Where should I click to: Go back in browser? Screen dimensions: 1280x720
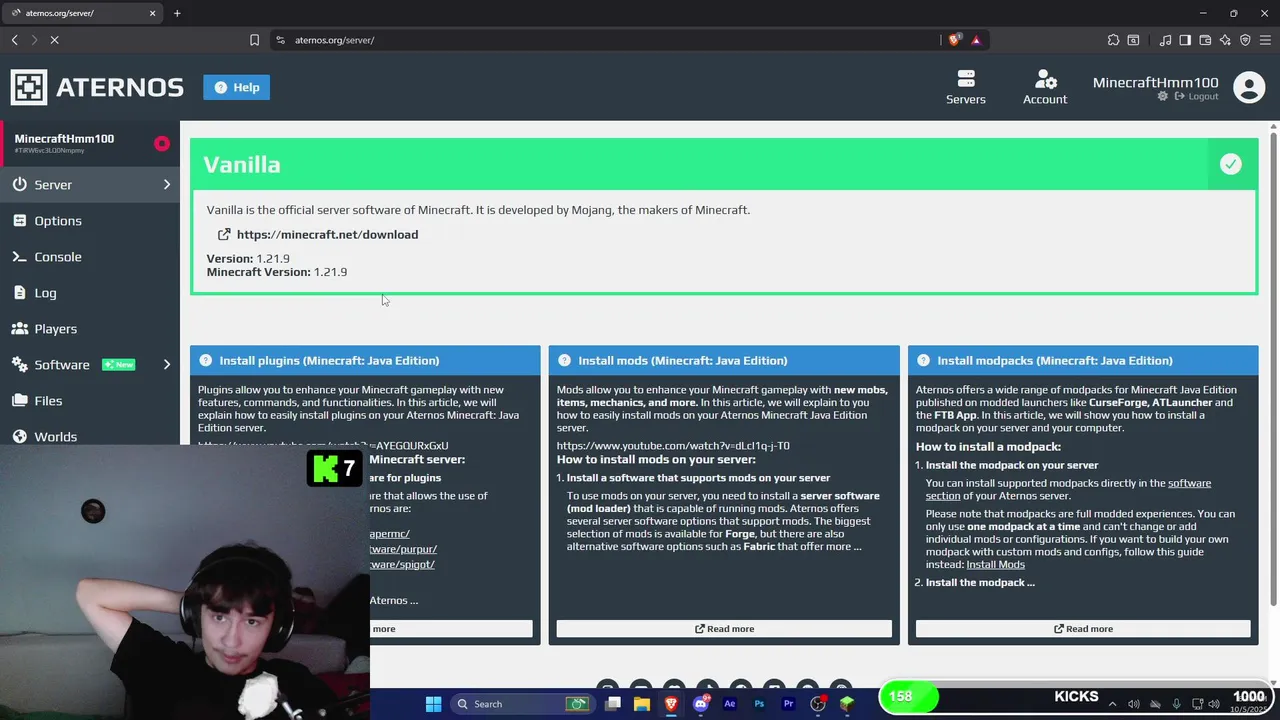coord(15,40)
